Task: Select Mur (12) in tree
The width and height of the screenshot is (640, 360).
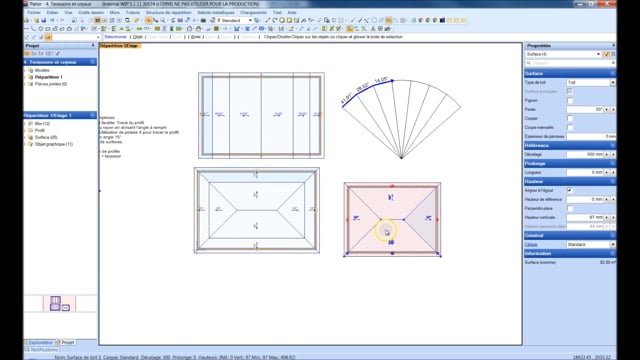Action: [42, 123]
